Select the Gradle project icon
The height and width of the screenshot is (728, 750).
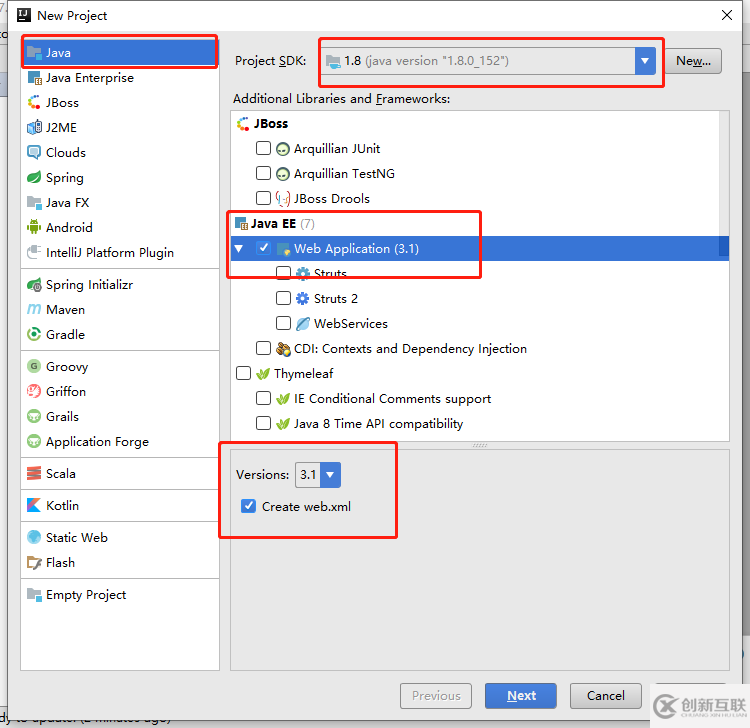[x=34, y=334]
